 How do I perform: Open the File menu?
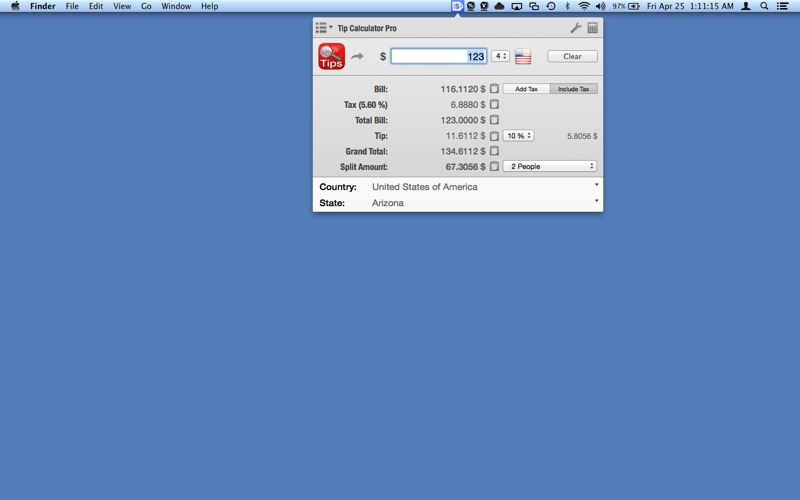click(x=72, y=6)
